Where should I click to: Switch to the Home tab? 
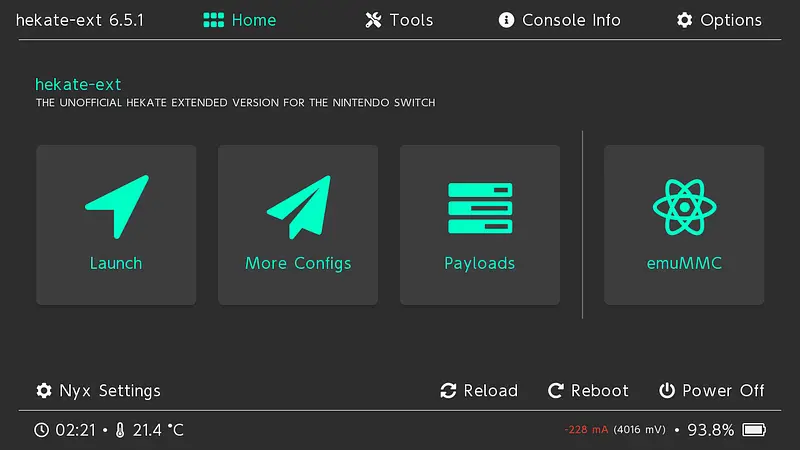tap(240, 20)
